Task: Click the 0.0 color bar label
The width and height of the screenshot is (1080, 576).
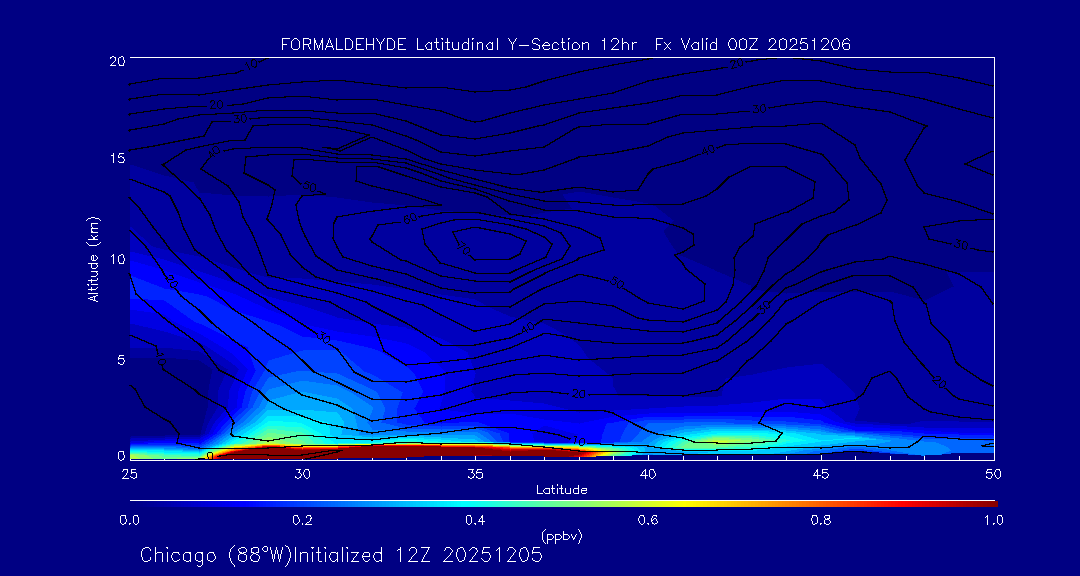Action: pos(129,520)
